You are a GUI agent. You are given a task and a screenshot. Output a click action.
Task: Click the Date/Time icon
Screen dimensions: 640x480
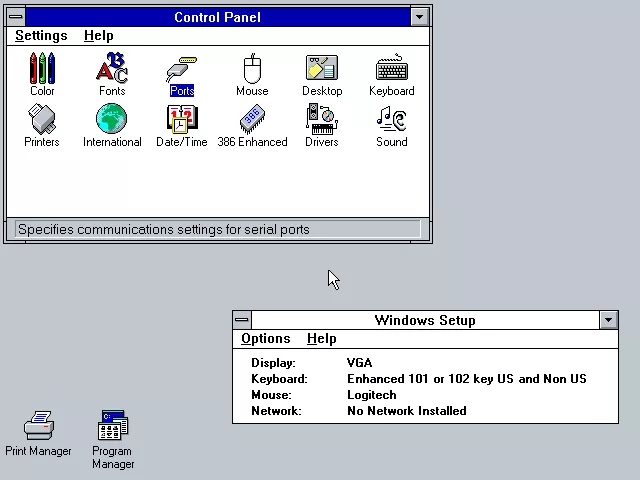coord(182,121)
